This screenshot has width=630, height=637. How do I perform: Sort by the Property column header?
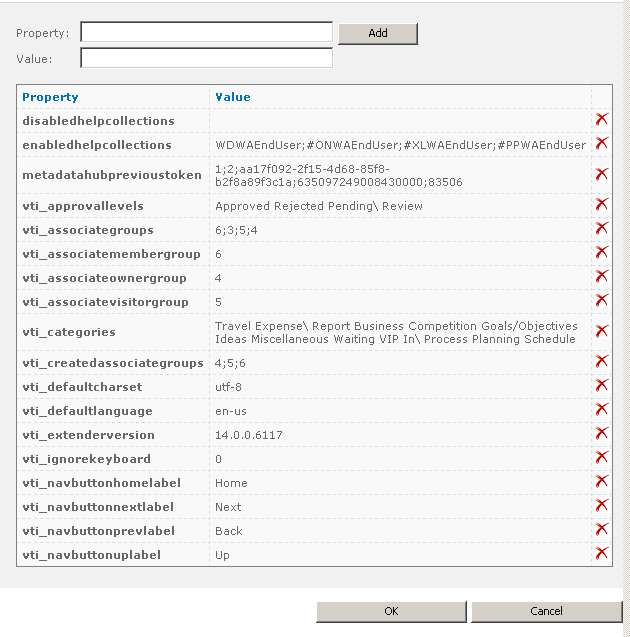[x=50, y=97]
